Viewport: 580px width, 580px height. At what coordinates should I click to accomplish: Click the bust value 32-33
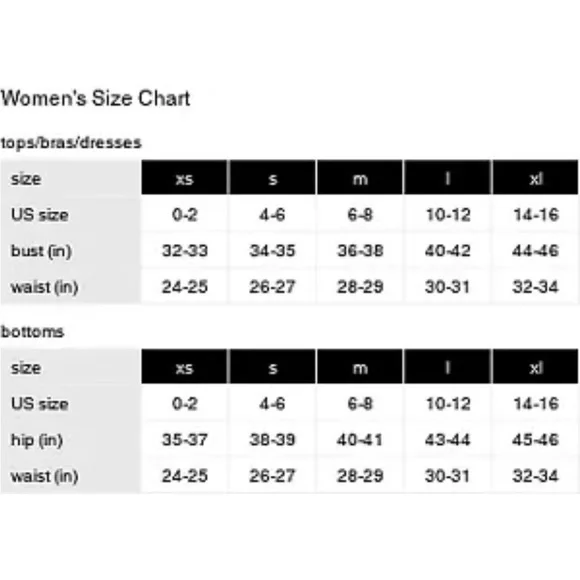click(185, 251)
